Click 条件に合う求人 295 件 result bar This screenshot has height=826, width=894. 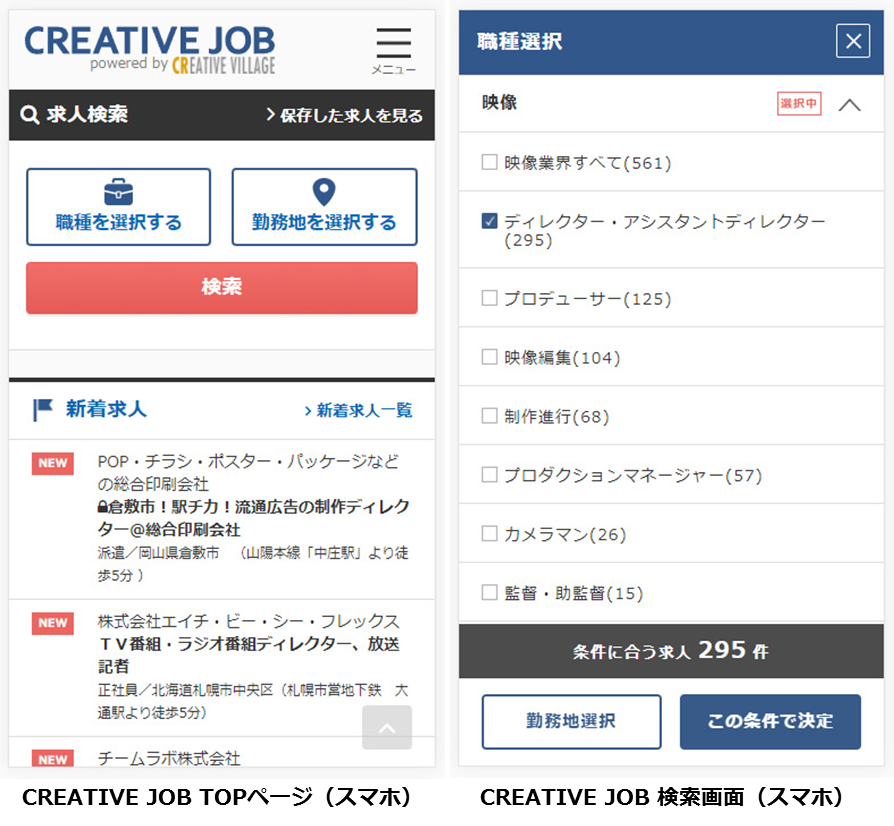coord(671,650)
